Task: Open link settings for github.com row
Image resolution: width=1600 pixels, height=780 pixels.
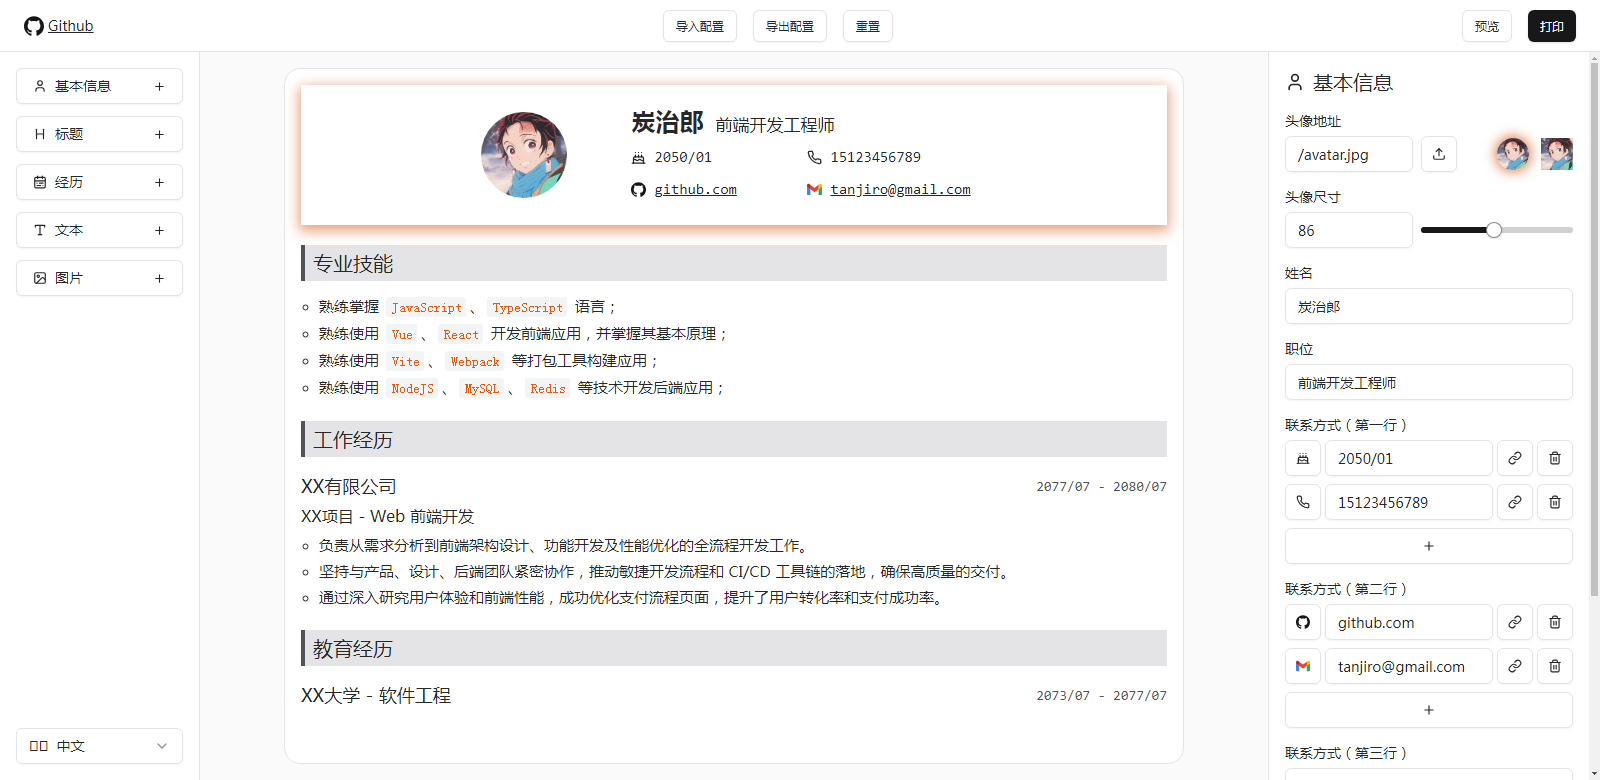Action: coord(1514,622)
